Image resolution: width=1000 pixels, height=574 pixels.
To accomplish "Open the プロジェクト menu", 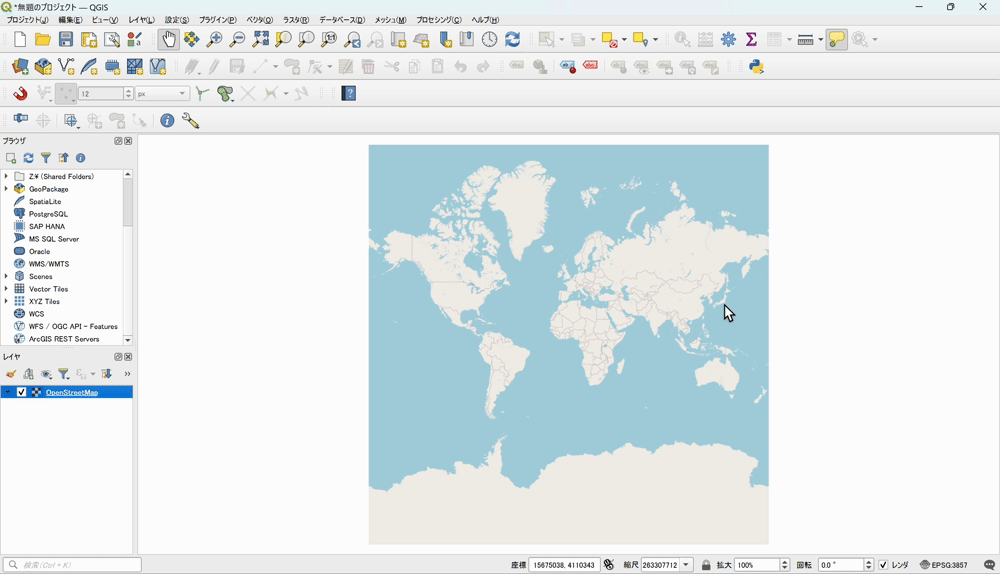I will click(x=27, y=20).
